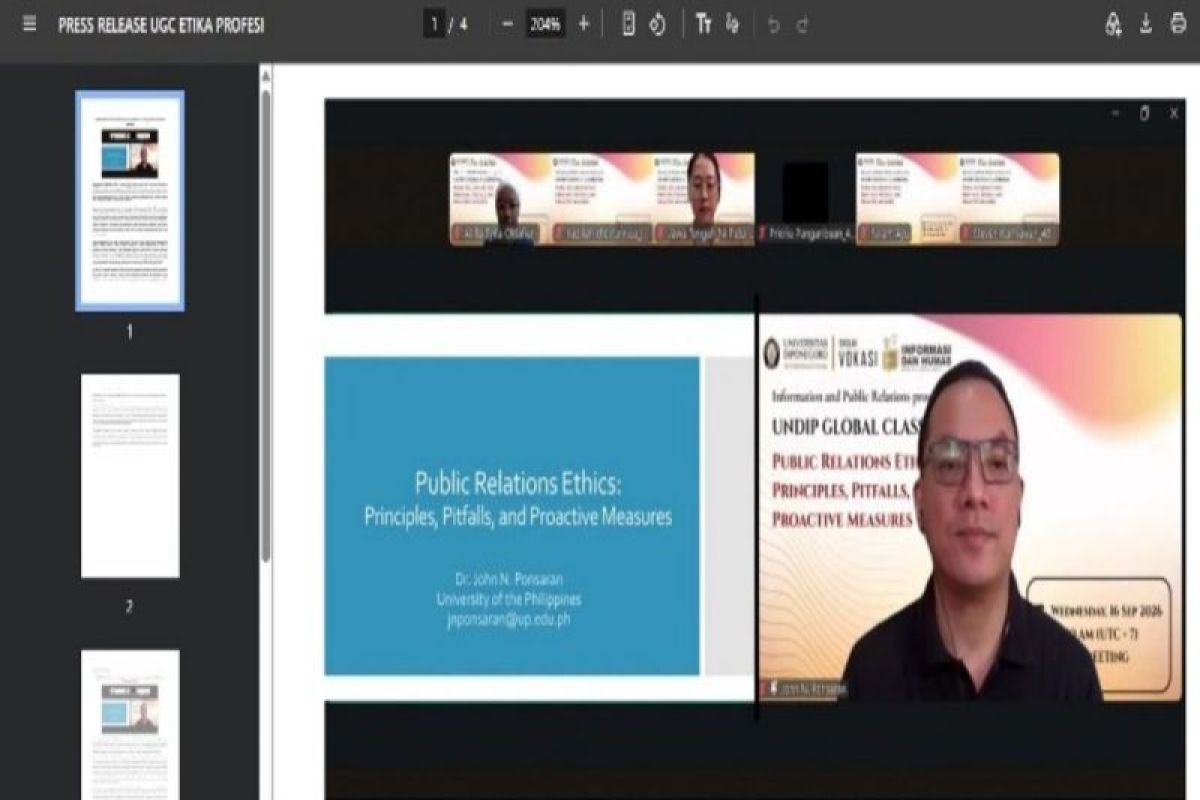Click the 204% zoom level field
This screenshot has width=1200, height=800.
[545, 25]
